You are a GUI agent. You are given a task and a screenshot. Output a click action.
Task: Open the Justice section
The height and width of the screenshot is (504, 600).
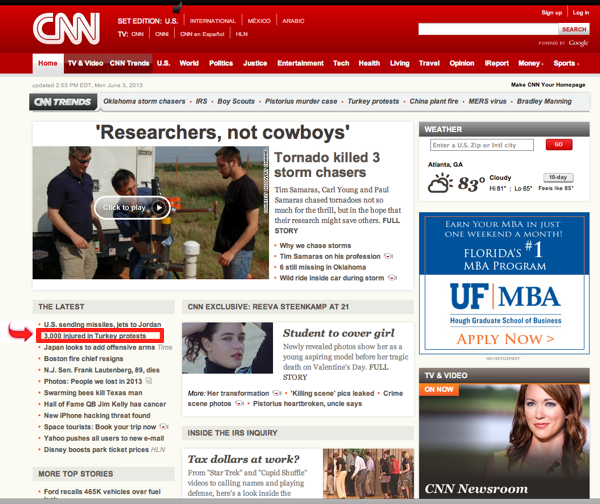pyautogui.click(x=255, y=63)
